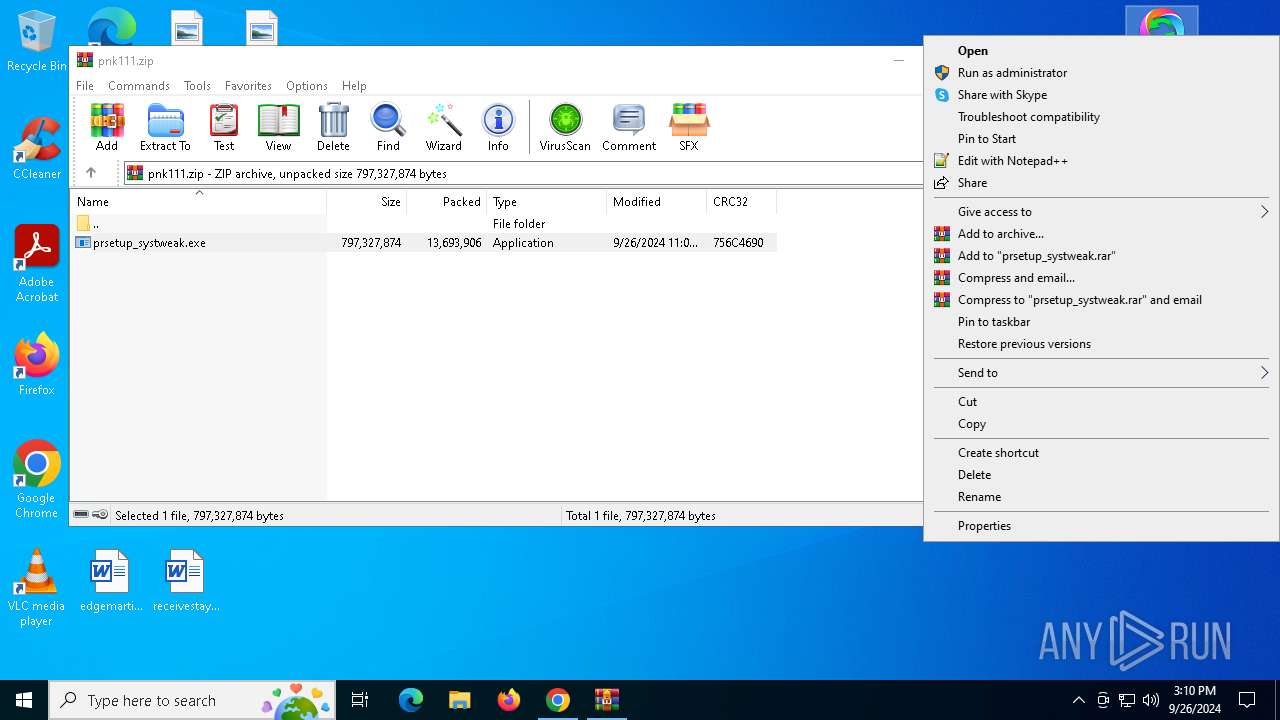Open Google Chrome desktop shortcut
Viewport: 1280px width, 720px height.
click(37, 479)
